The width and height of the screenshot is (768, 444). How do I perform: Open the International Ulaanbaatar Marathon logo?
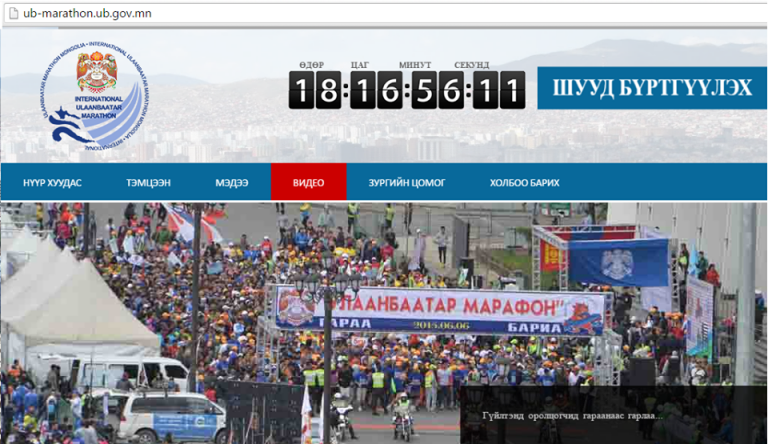[x=94, y=95]
